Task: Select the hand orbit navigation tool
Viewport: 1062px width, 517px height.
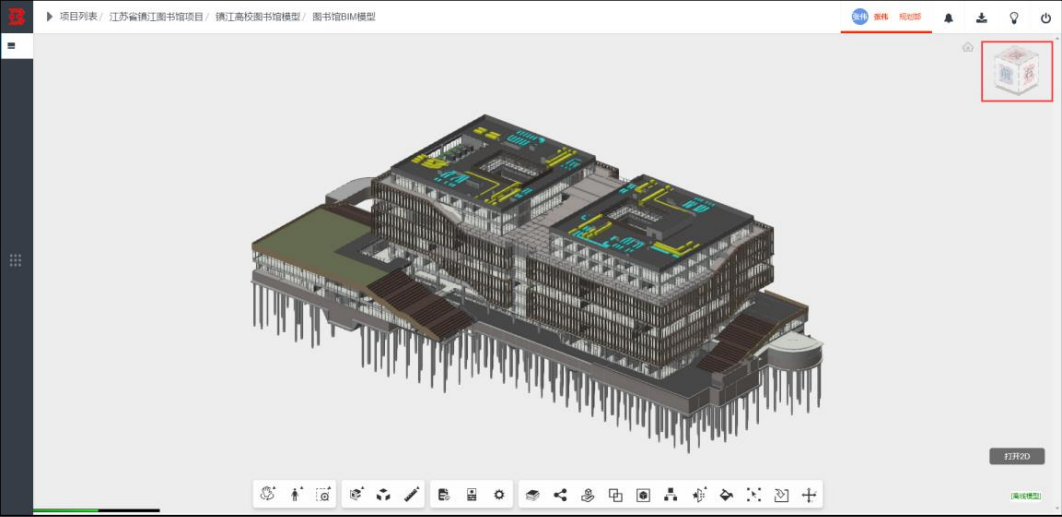Action: click(269, 495)
